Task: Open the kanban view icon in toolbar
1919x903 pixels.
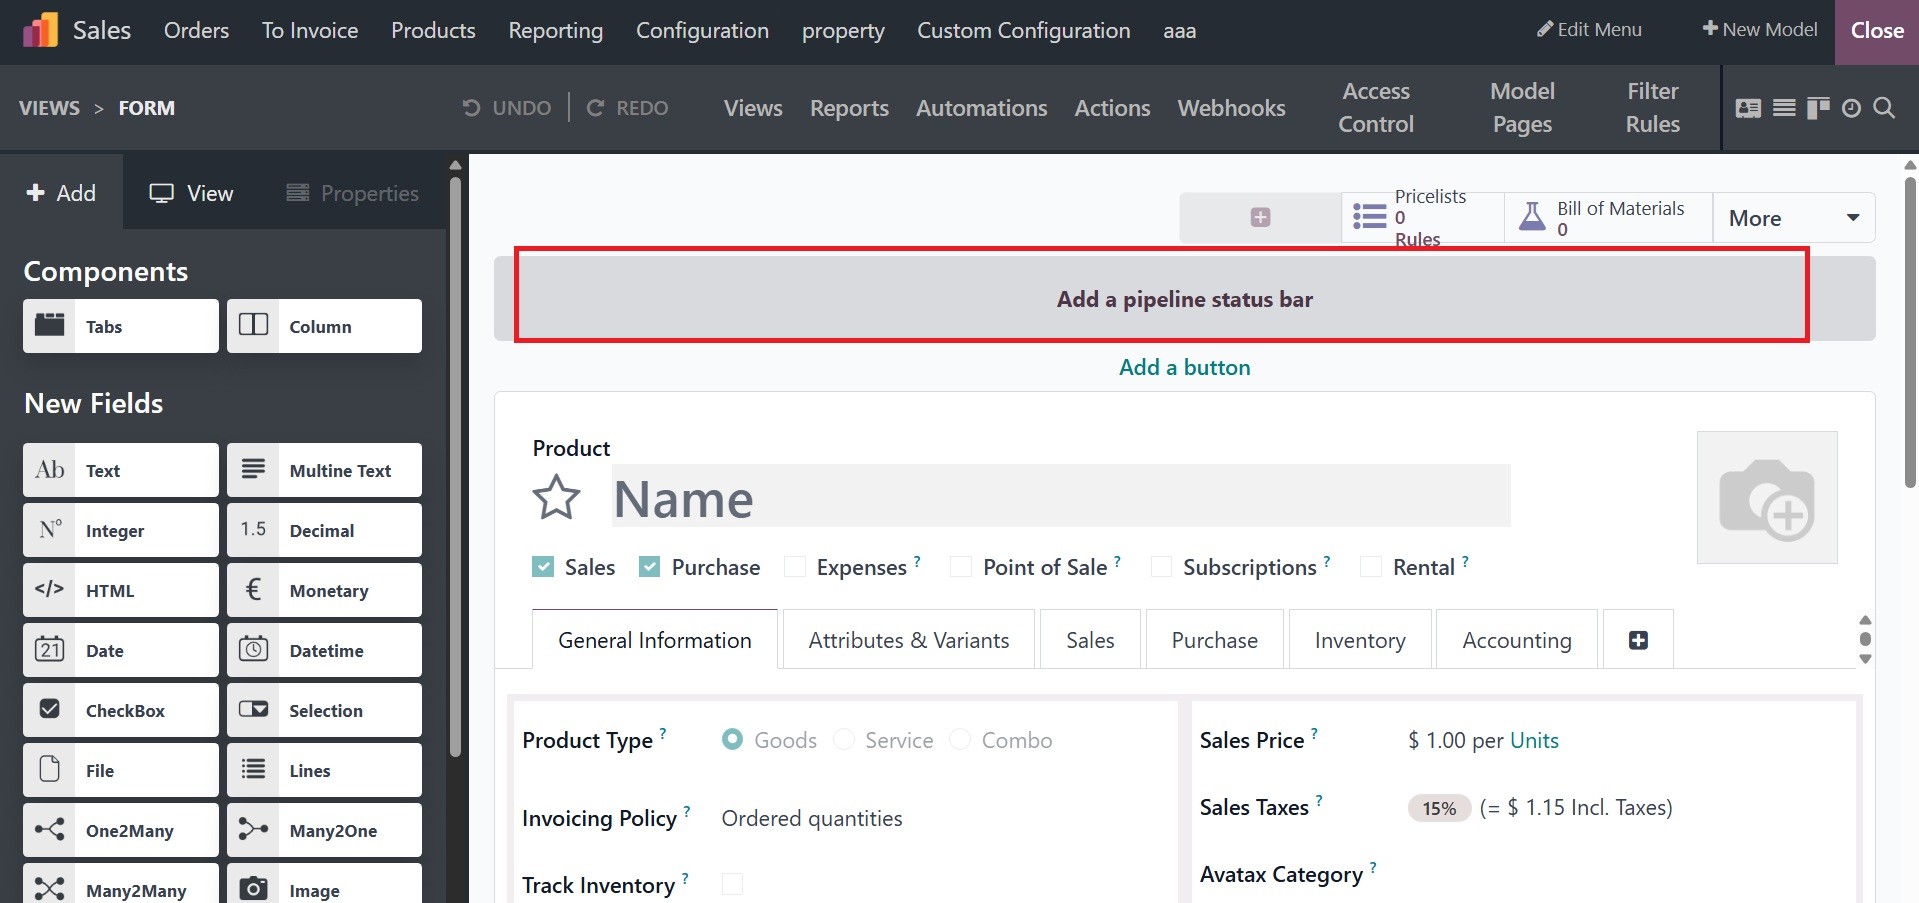Action: coord(1818,108)
